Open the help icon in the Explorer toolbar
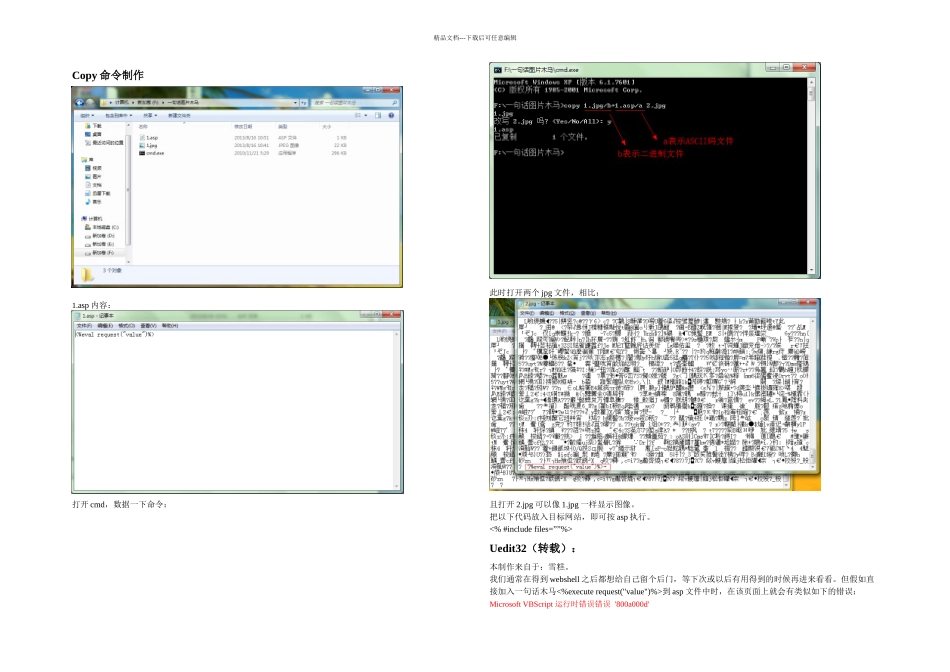The image size is (950, 672). tap(391, 115)
